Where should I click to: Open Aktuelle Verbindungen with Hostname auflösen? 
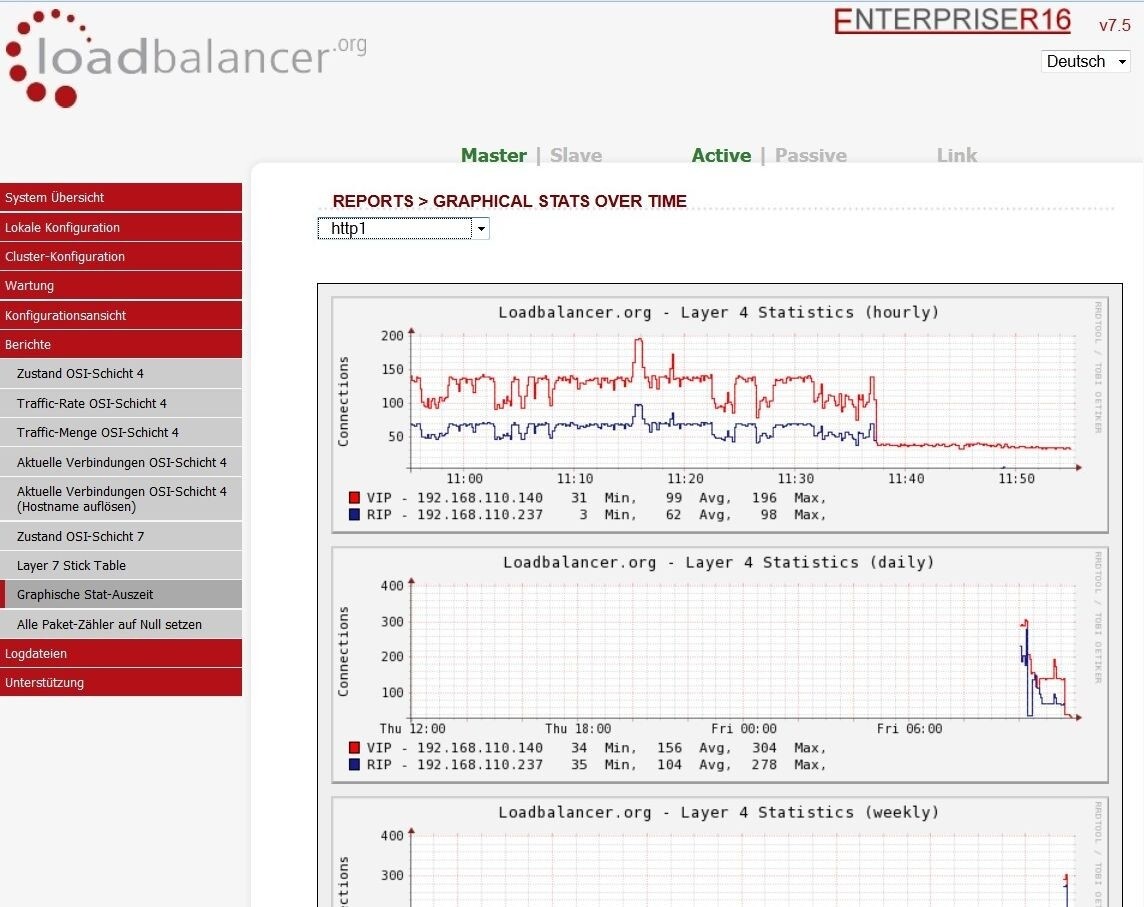click(121, 499)
